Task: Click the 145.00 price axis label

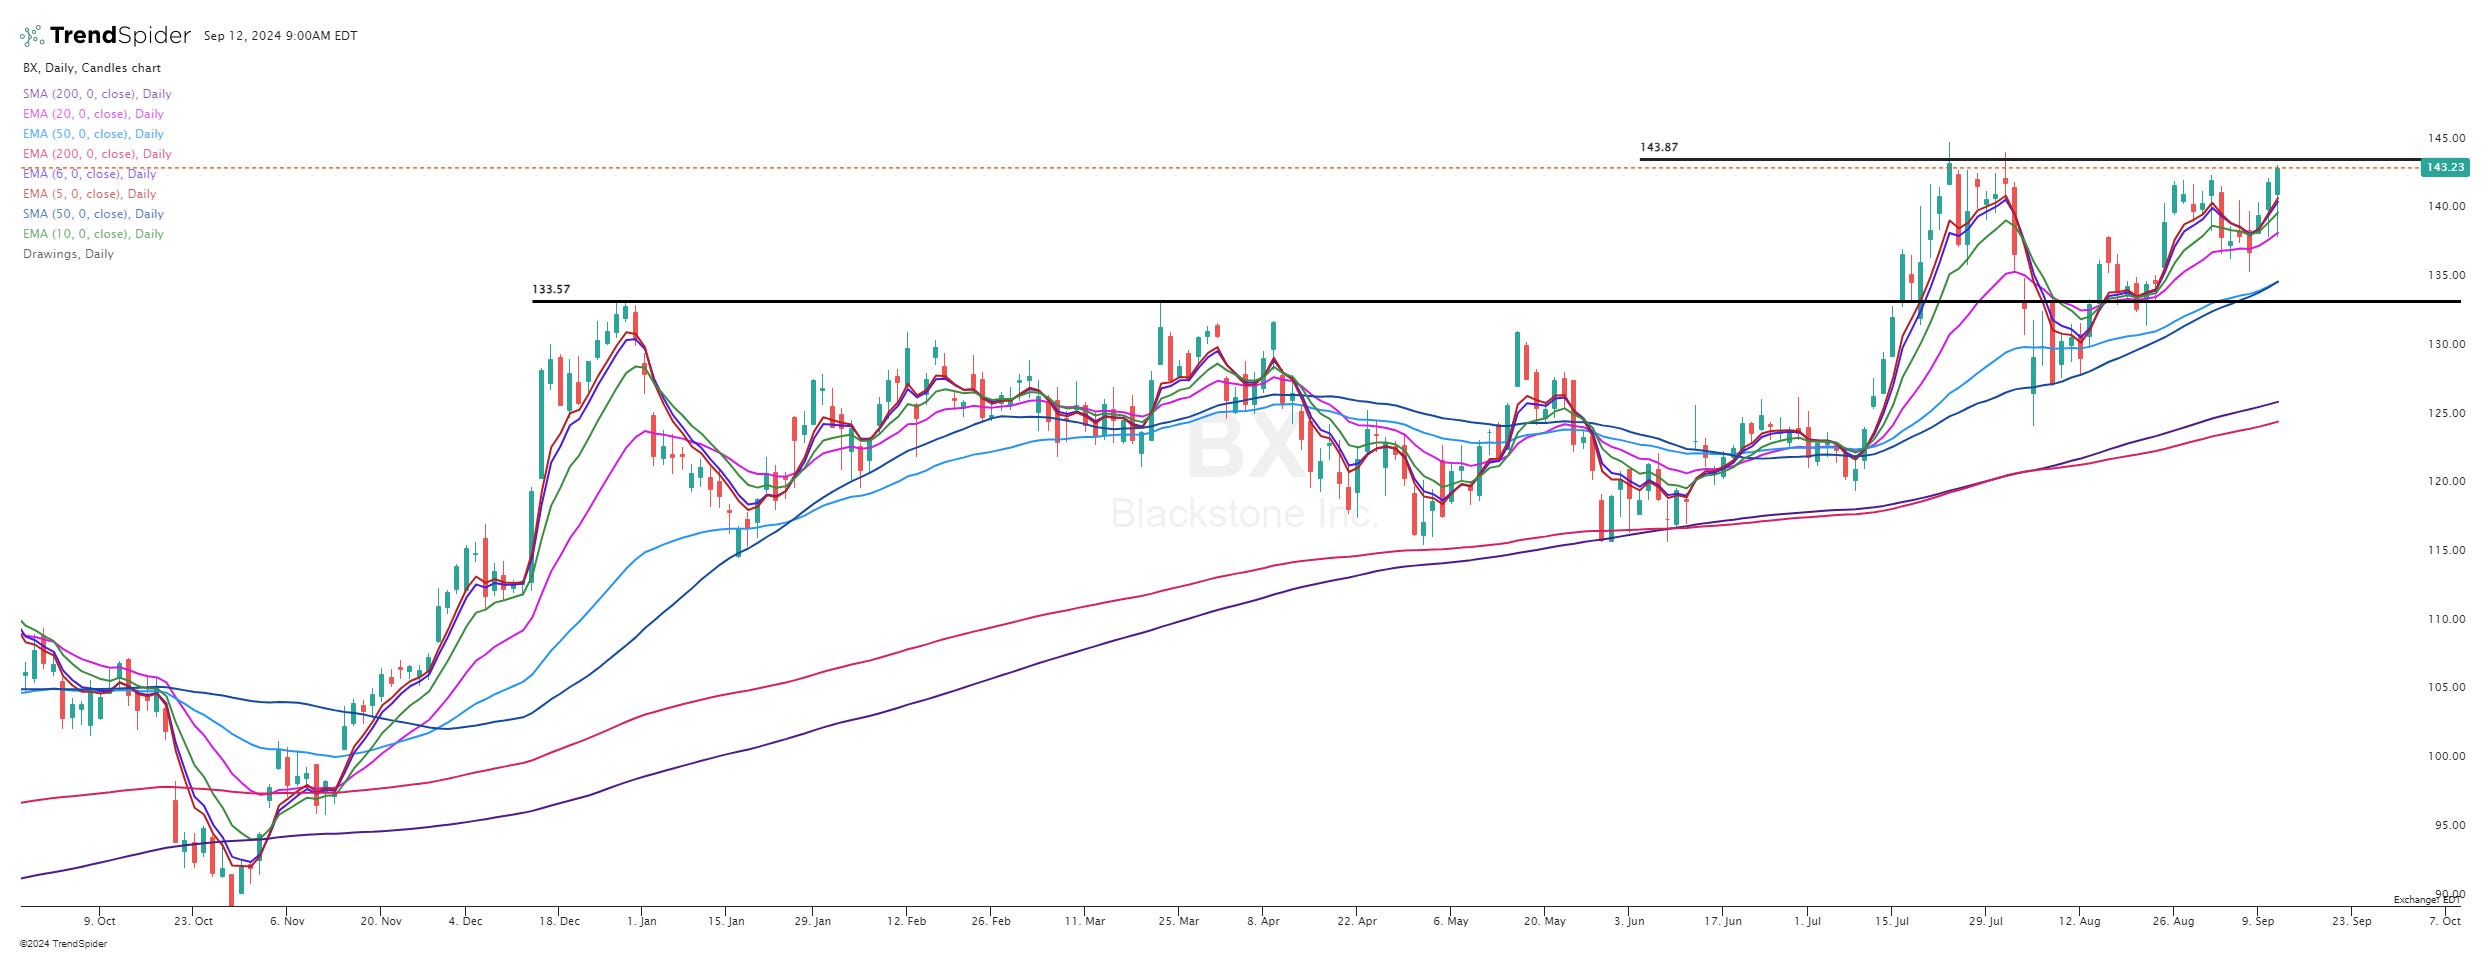Action: [2446, 138]
